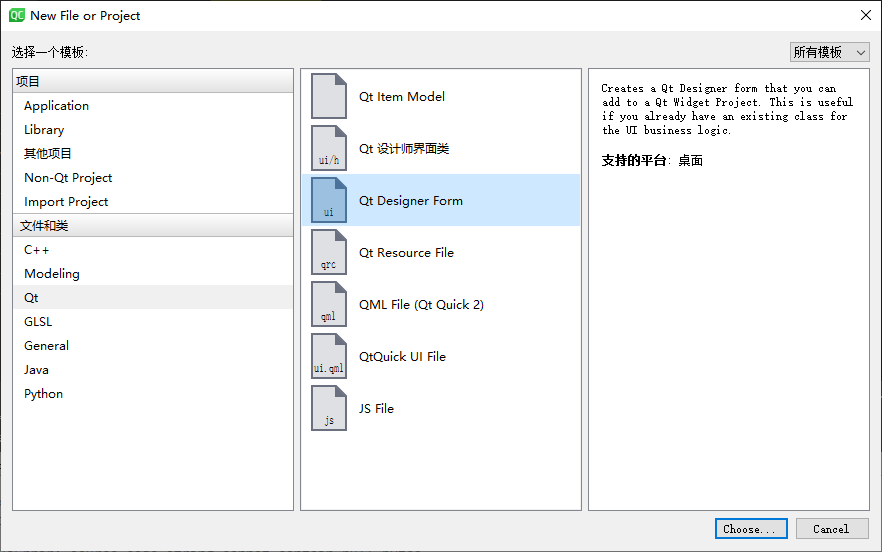Select the Java category
882x552 pixels.
[x=152, y=370]
